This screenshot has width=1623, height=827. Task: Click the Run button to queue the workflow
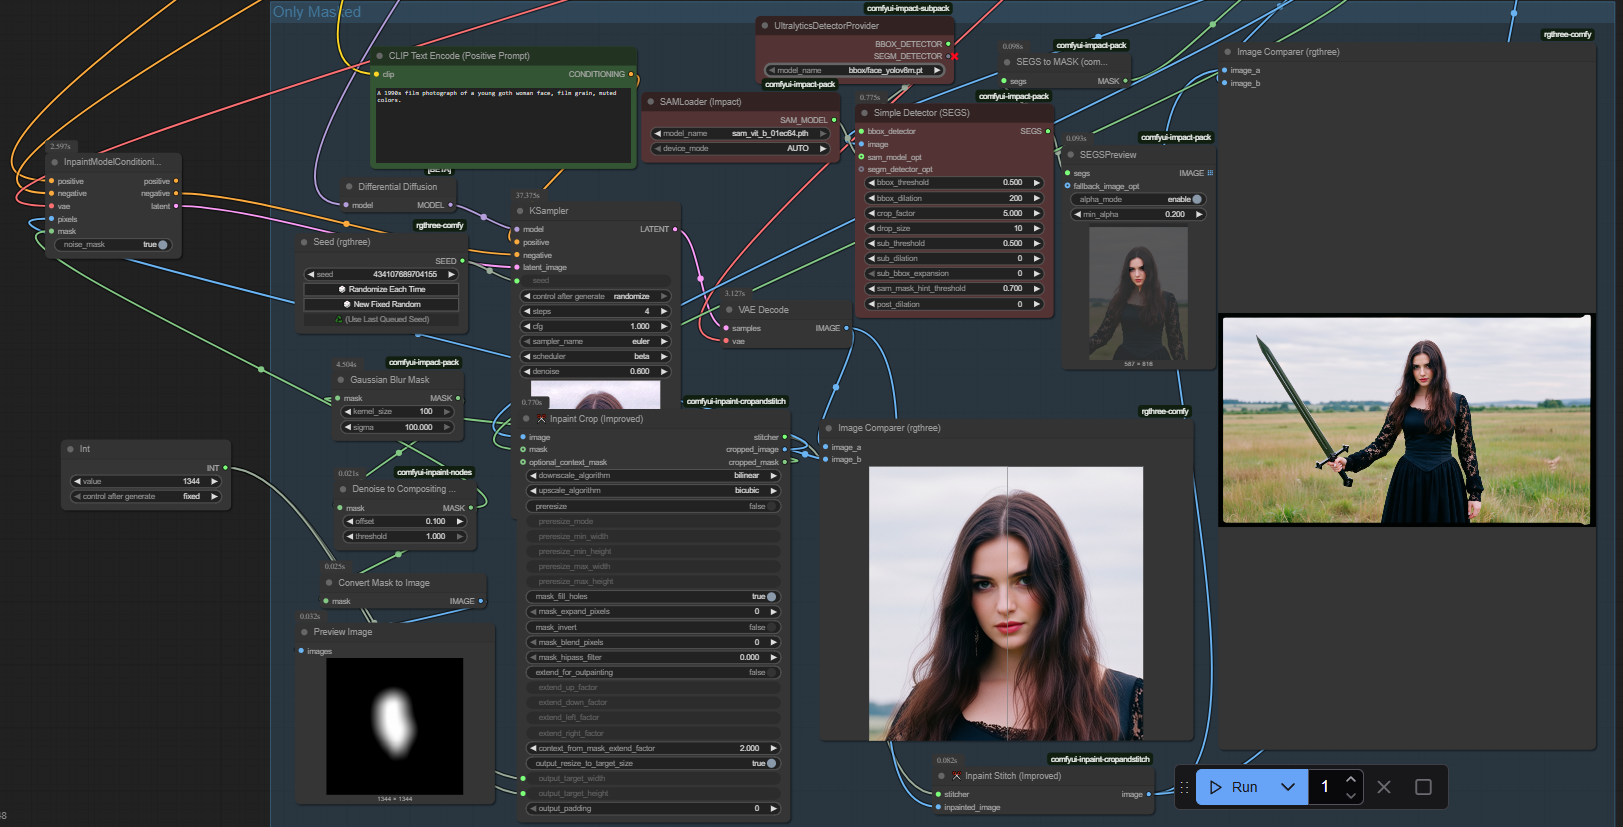pyautogui.click(x=1234, y=787)
